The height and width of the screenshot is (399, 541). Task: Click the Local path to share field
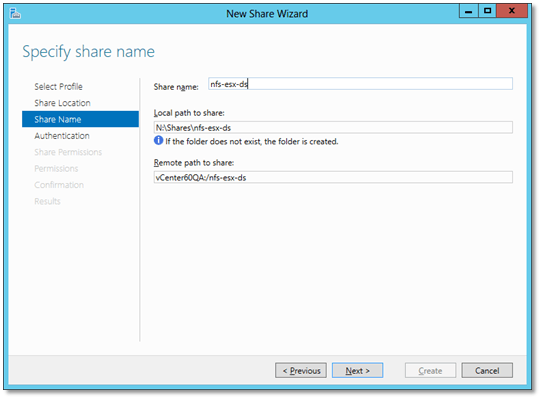(x=333, y=127)
